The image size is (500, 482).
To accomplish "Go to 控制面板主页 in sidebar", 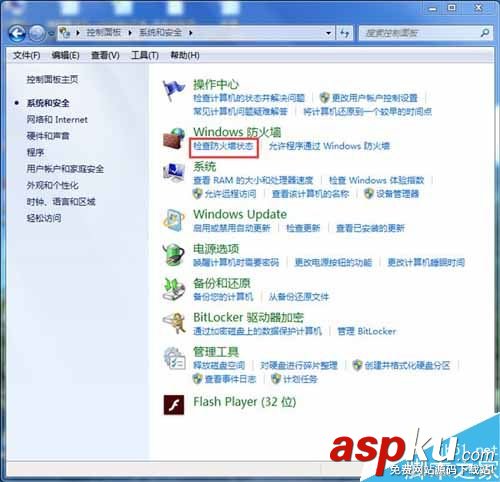I will pyautogui.click(x=52, y=80).
